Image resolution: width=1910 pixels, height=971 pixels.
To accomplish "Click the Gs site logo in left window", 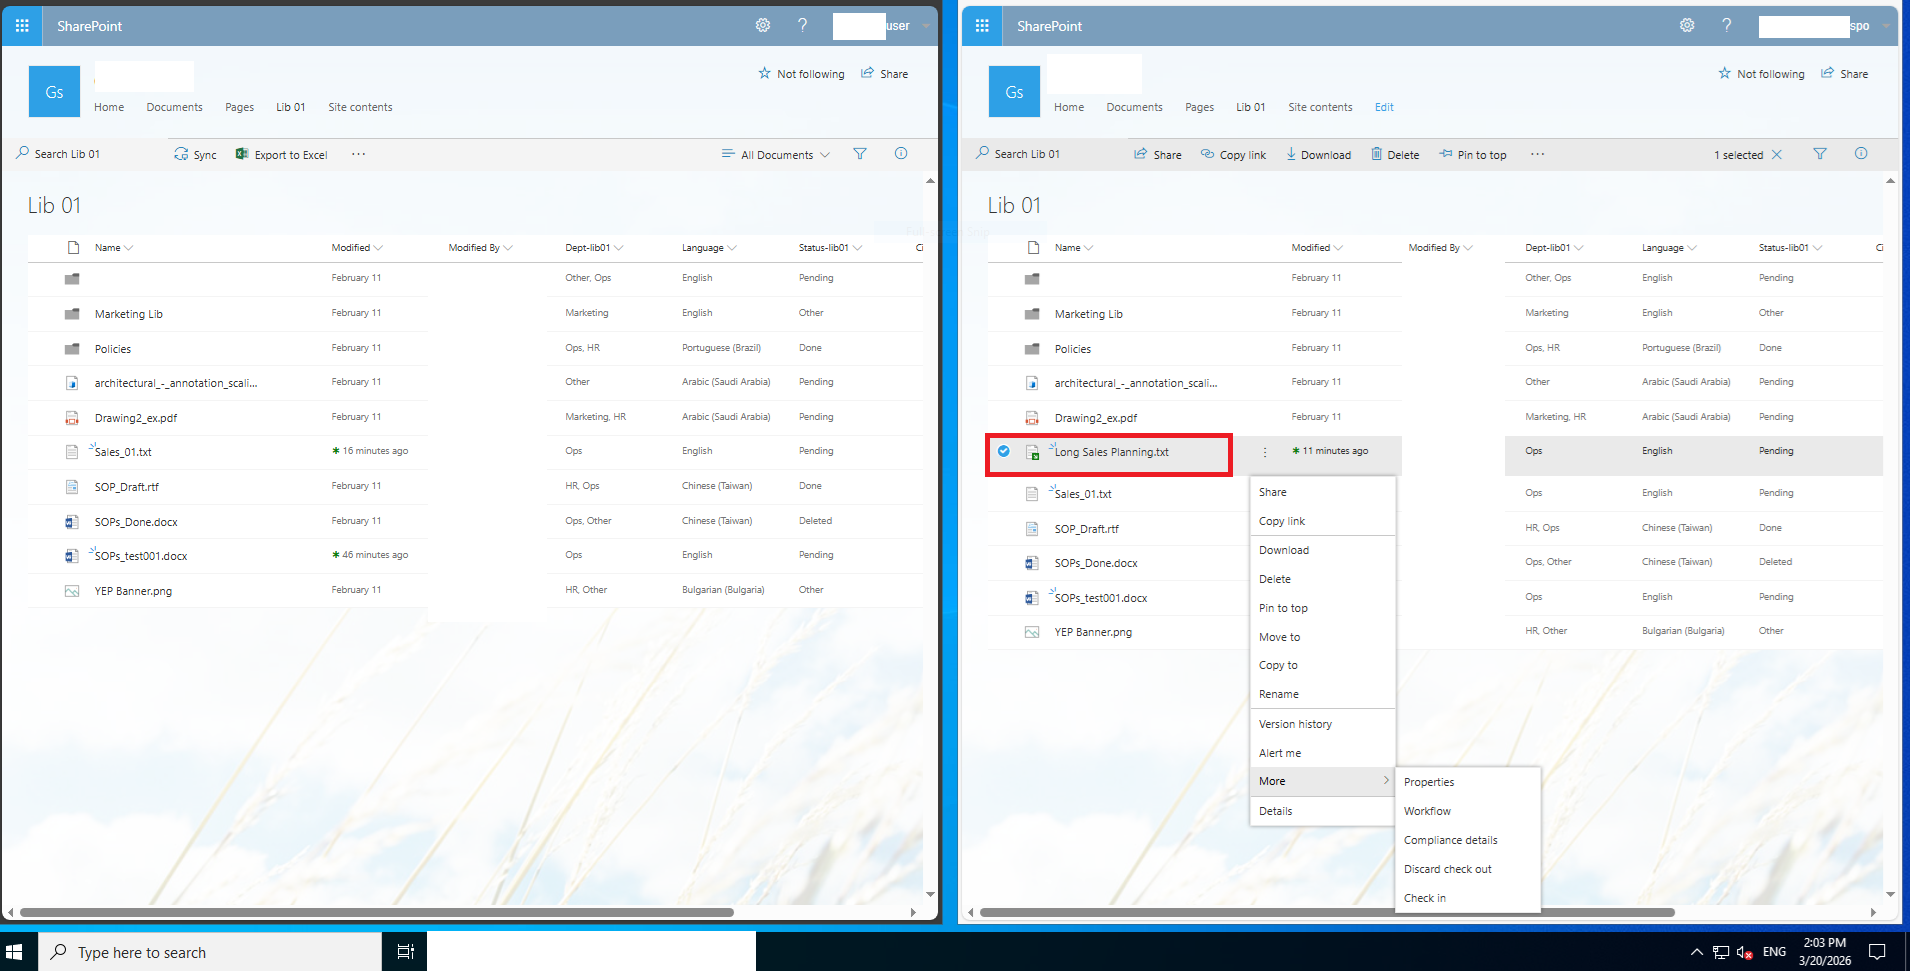I will tap(54, 92).
